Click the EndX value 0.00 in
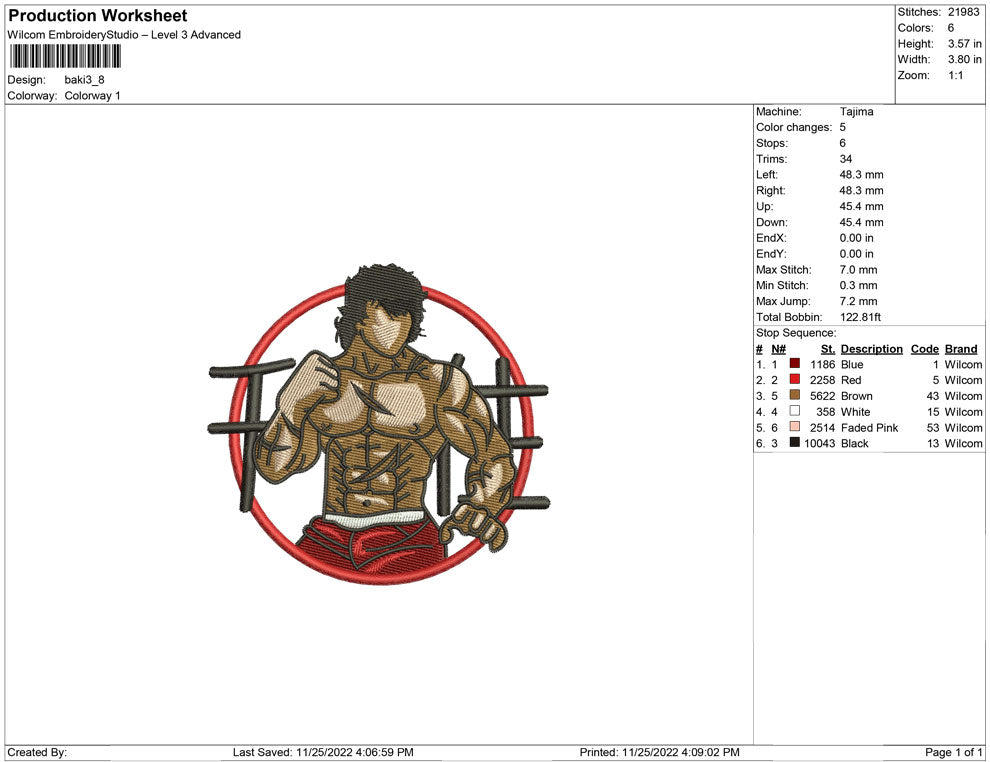Viewport: 990px width, 762px height. (857, 238)
